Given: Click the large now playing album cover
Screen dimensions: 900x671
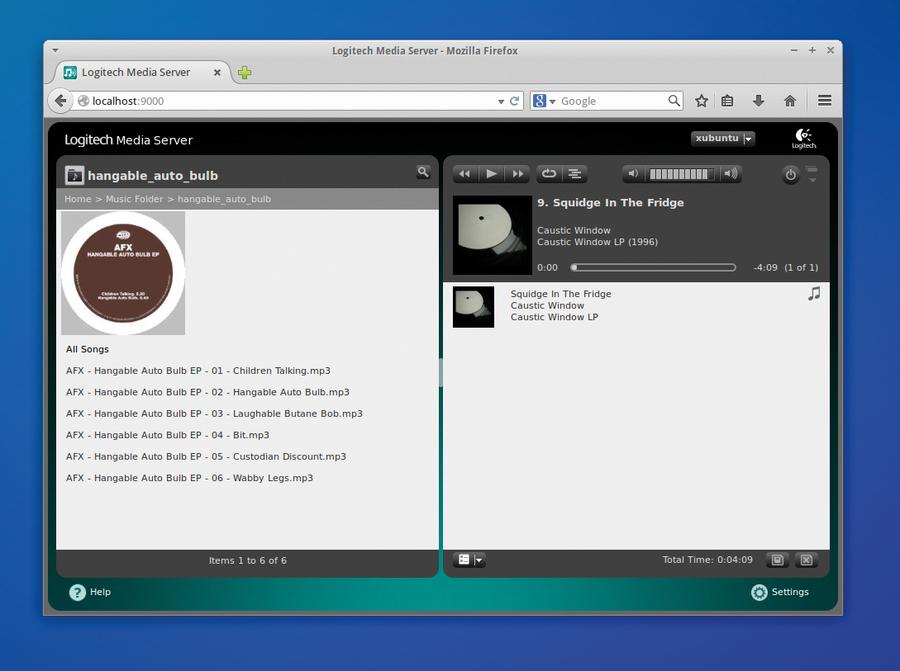Looking at the screenshot, I should (492, 235).
